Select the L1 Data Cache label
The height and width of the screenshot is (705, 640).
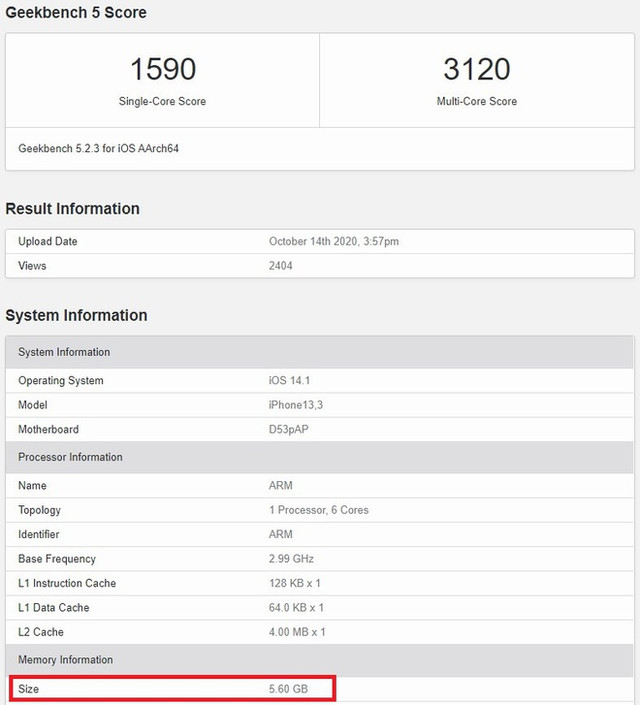click(x=54, y=608)
